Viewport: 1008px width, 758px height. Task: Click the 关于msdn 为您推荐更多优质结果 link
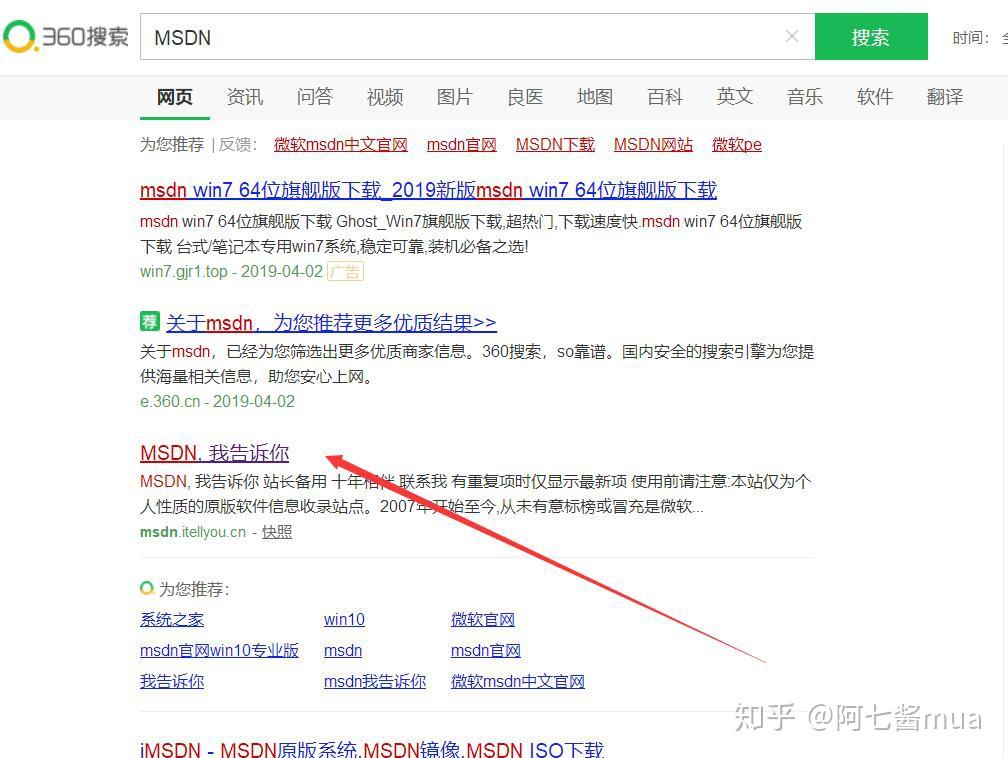[x=330, y=322]
